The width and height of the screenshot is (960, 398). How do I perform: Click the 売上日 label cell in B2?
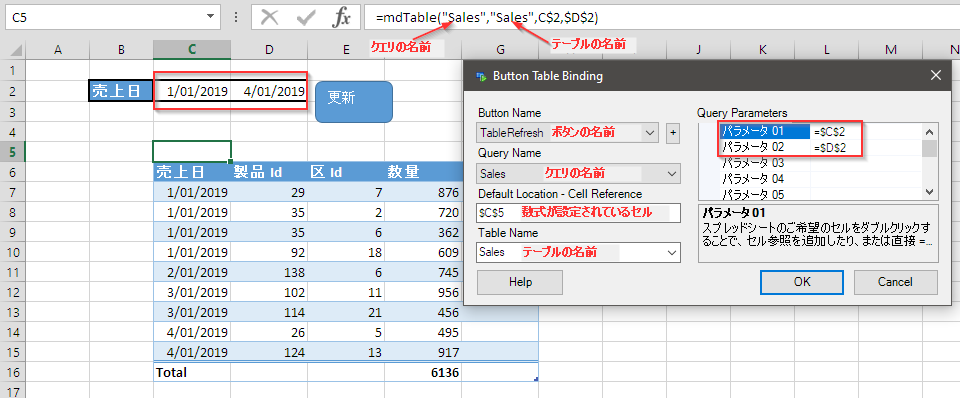121,91
